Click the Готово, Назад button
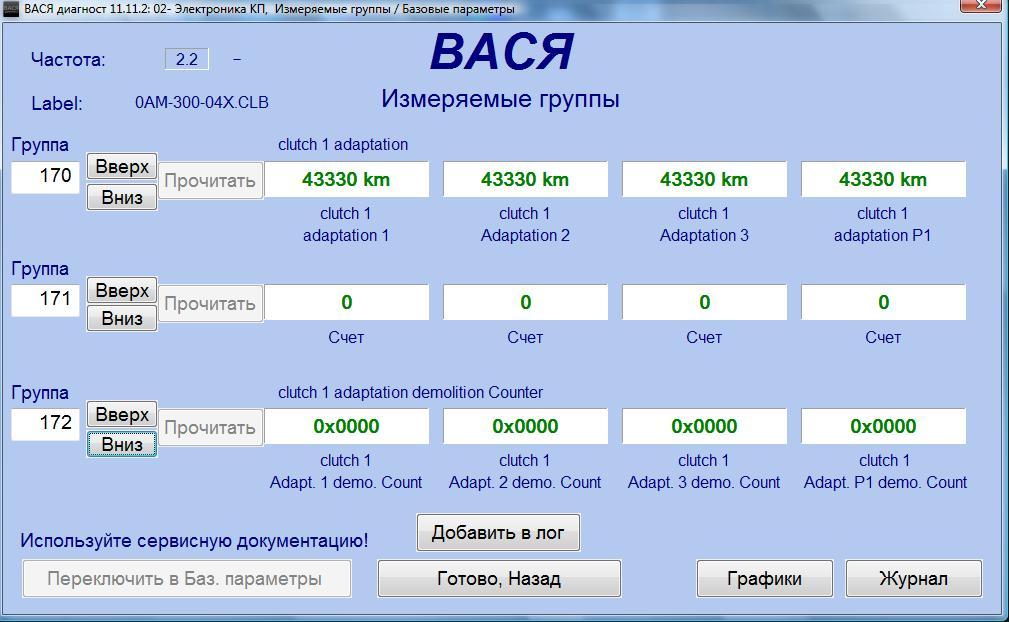1009x622 pixels. pyautogui.click(x=499, y=578)
